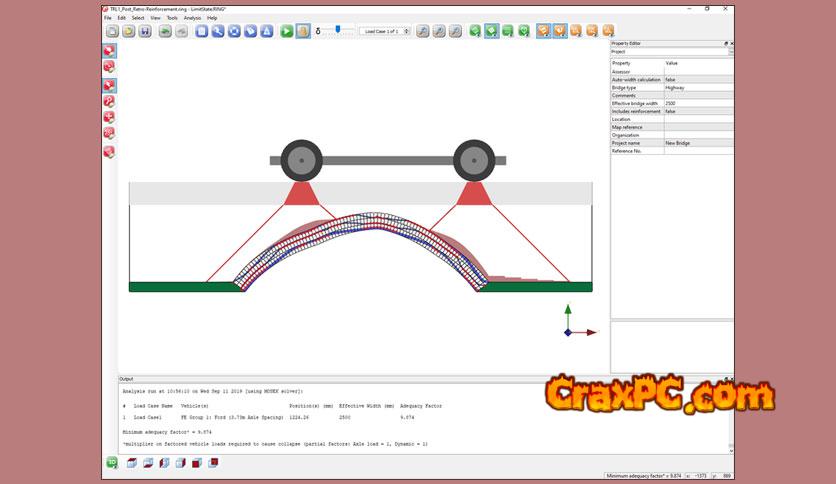Toggle the highlighted lock icon in toolbar
Image resolution: width=836 pixels, height=484 pixels.
coord(302,32)
